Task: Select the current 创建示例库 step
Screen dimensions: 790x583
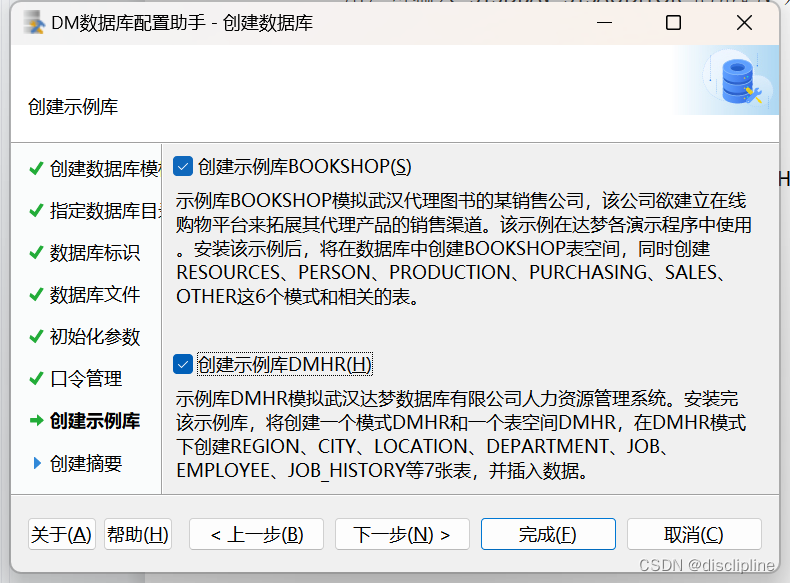Action: (x=95, y=421)
